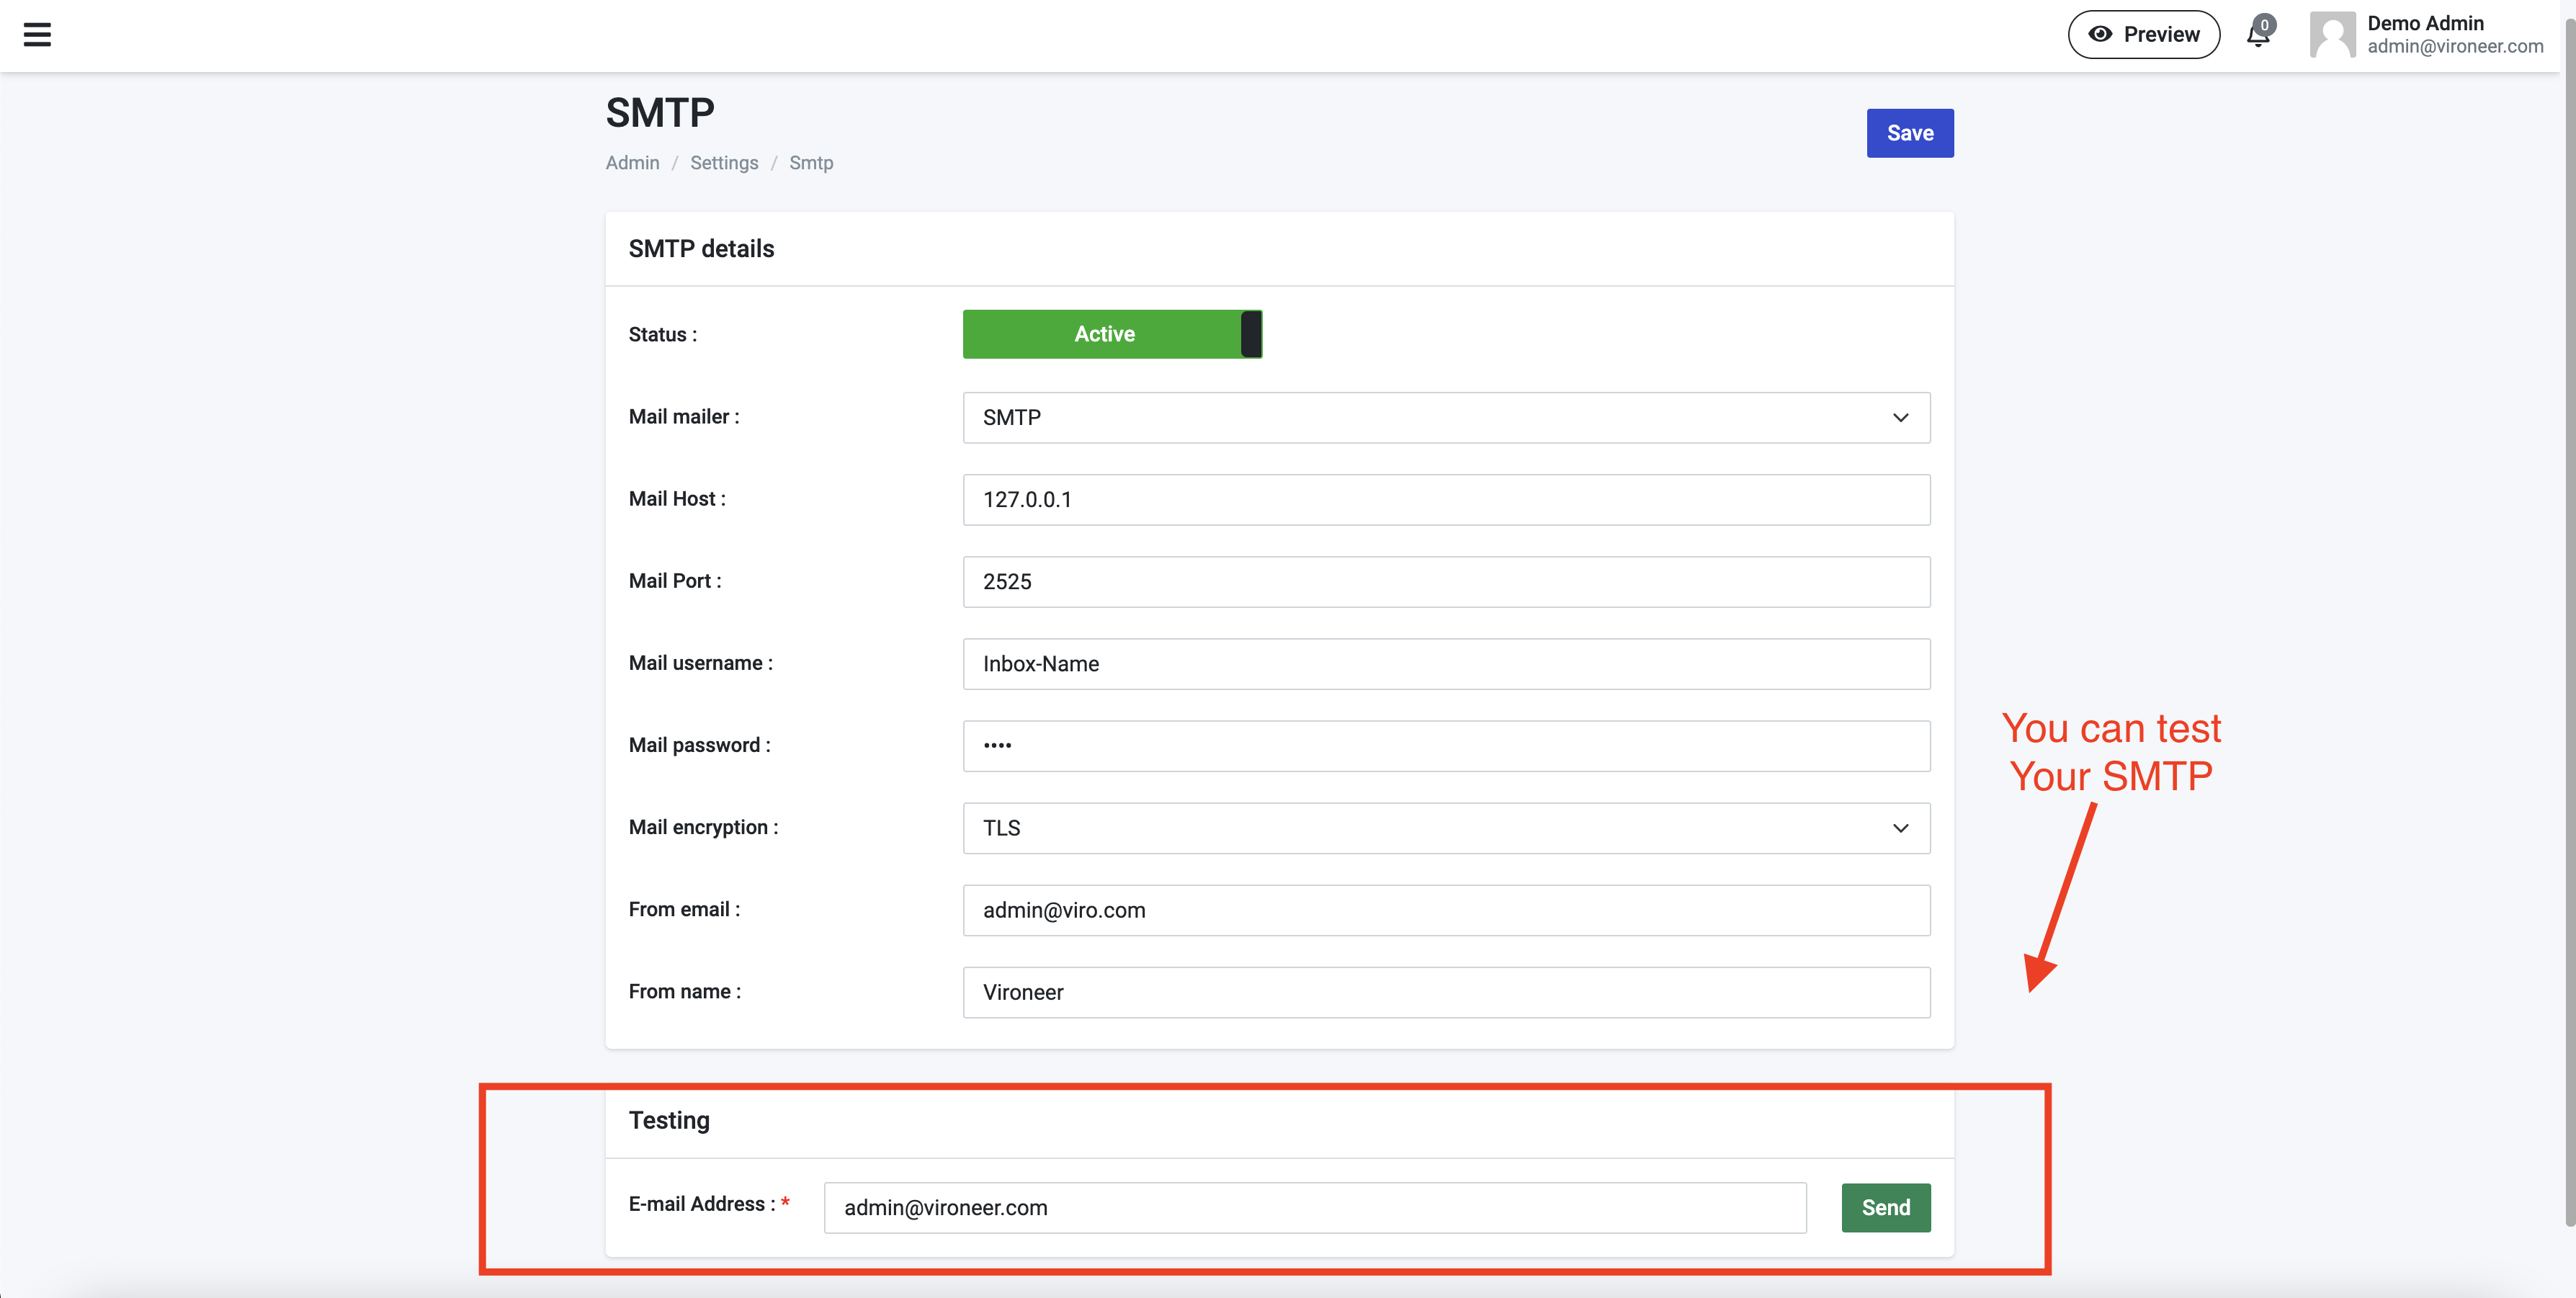Click the testing E-mail Address field
Viewport: 2576px width, 1298px height.
1314,1208
